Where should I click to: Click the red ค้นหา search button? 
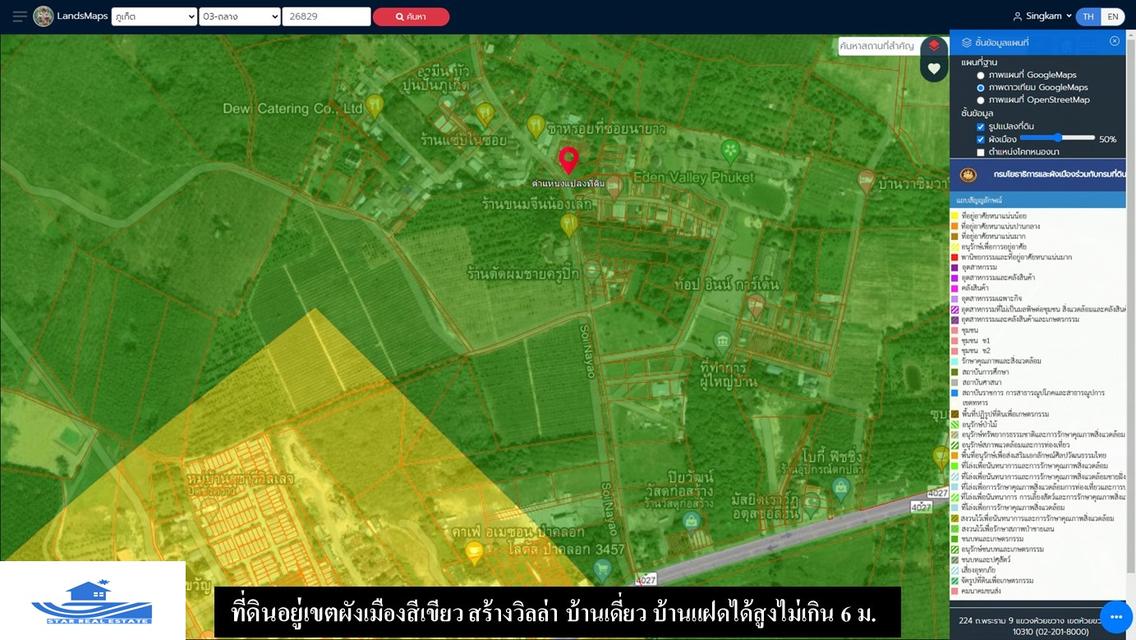[x=411, y=17]
